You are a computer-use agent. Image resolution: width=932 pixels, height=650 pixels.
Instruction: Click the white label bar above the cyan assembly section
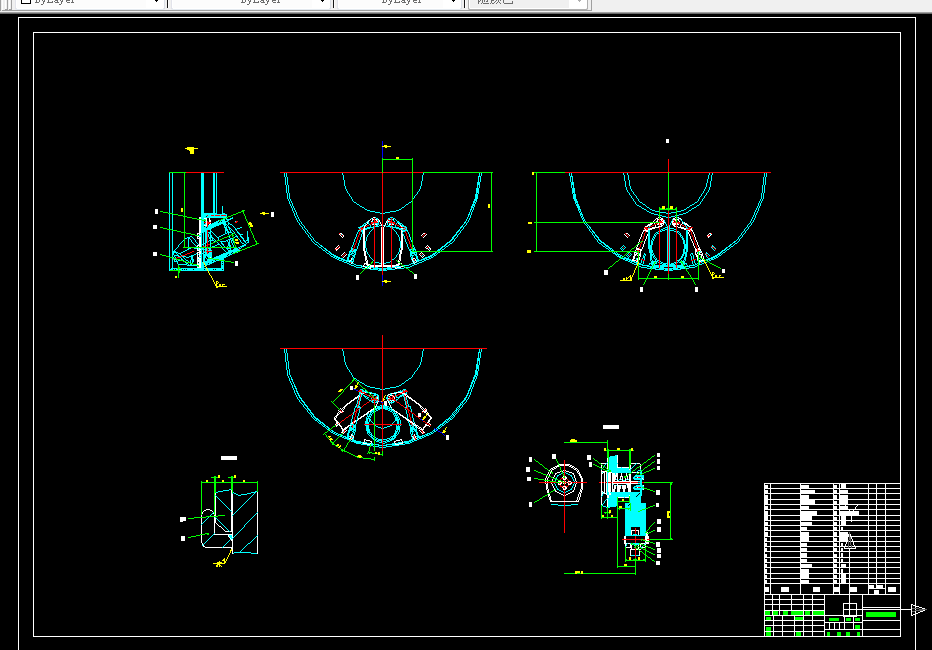coord(611,427)
